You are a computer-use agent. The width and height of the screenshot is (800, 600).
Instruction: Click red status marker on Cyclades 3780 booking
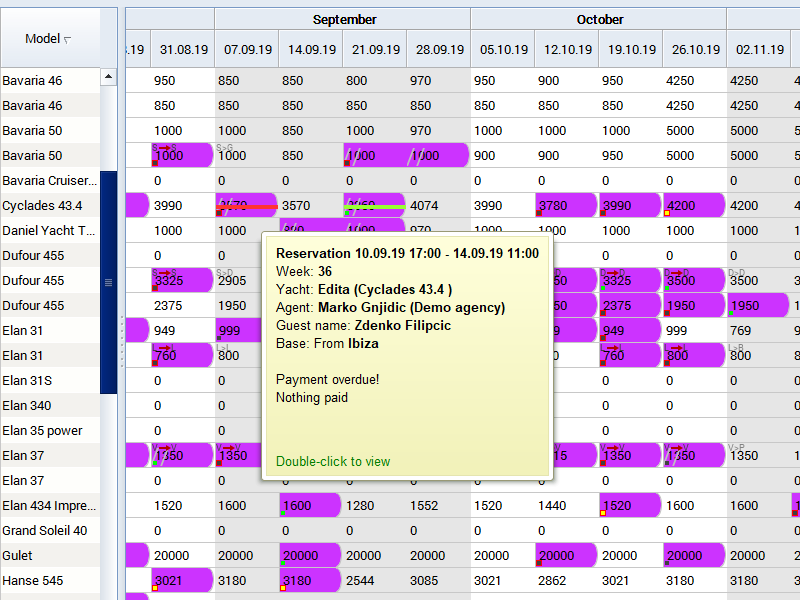[540, 213]
